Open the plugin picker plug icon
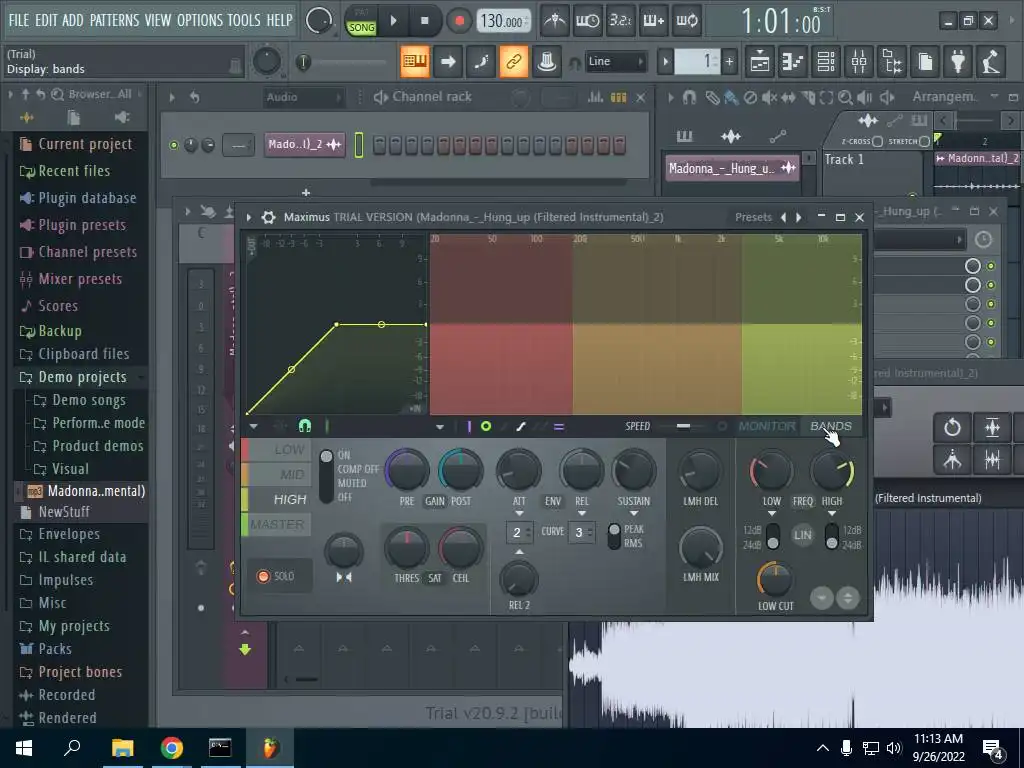Image resolution: width=1024 pixels, height=768 pixels. [x=958, y=61]
